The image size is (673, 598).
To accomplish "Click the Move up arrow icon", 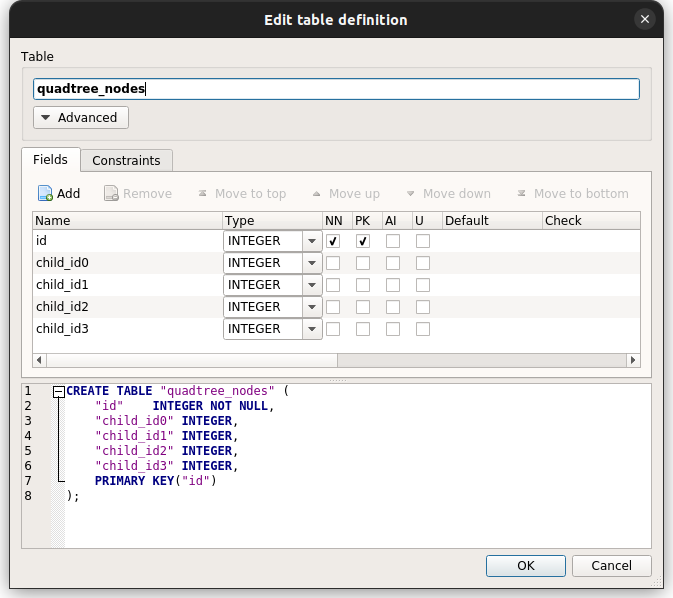I will pyautogui.click(x=316, y=194).
